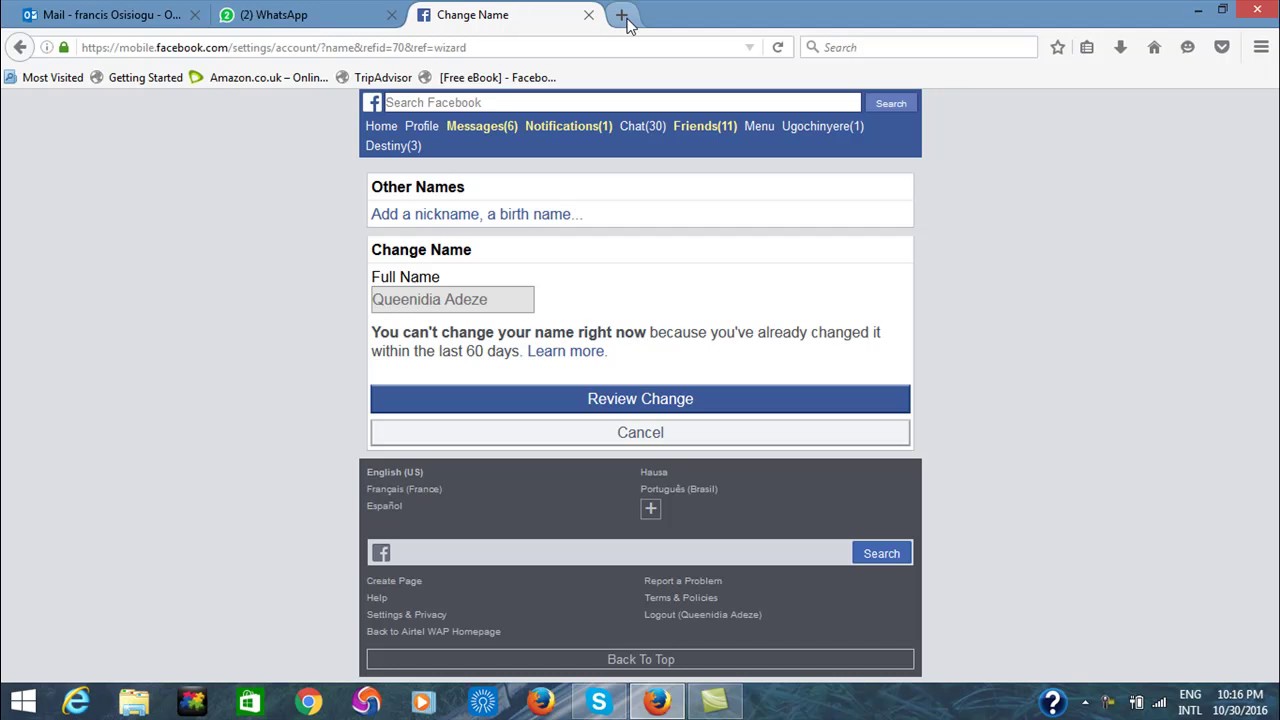Save page to Pocket icon
This screenshot has height=720, width=1280.
pos(1221,47)
